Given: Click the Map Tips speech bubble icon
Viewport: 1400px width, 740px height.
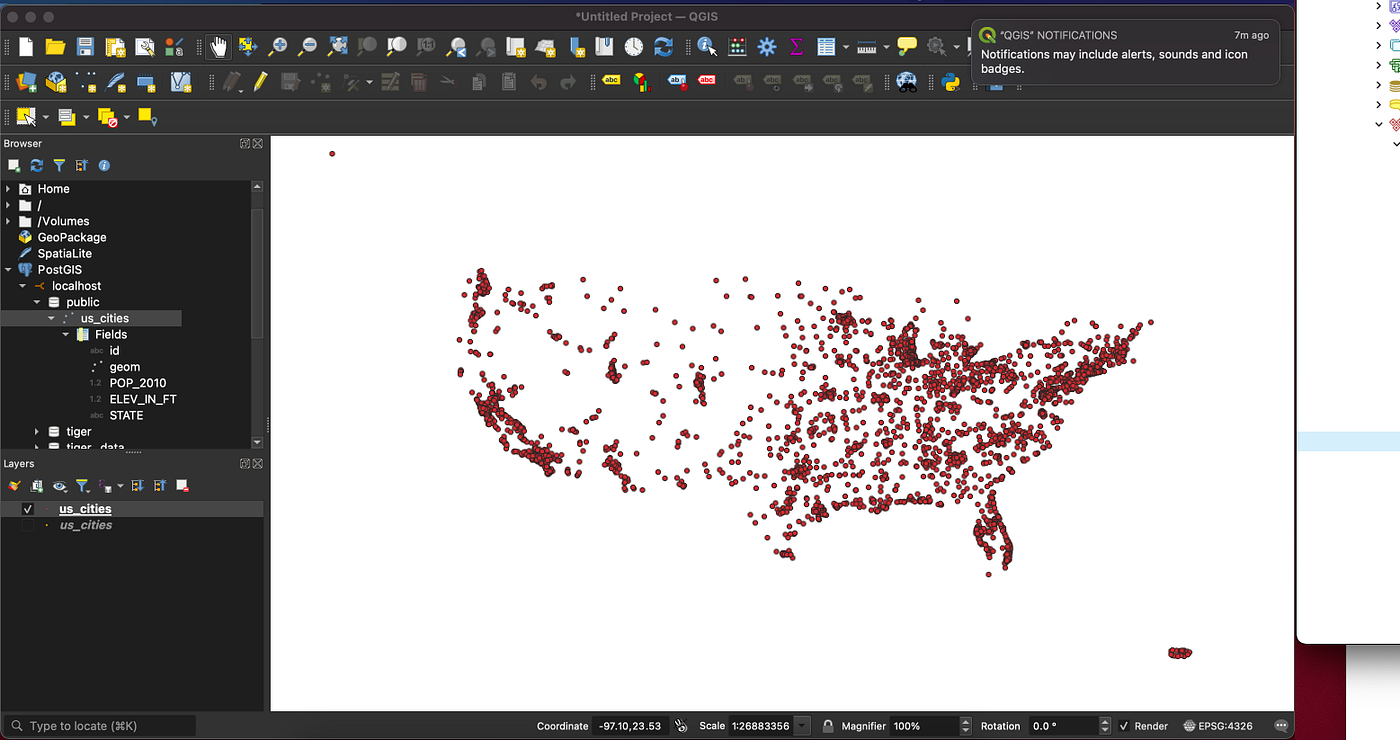Looking at the screenshot, I should click(x=907, y=47).
